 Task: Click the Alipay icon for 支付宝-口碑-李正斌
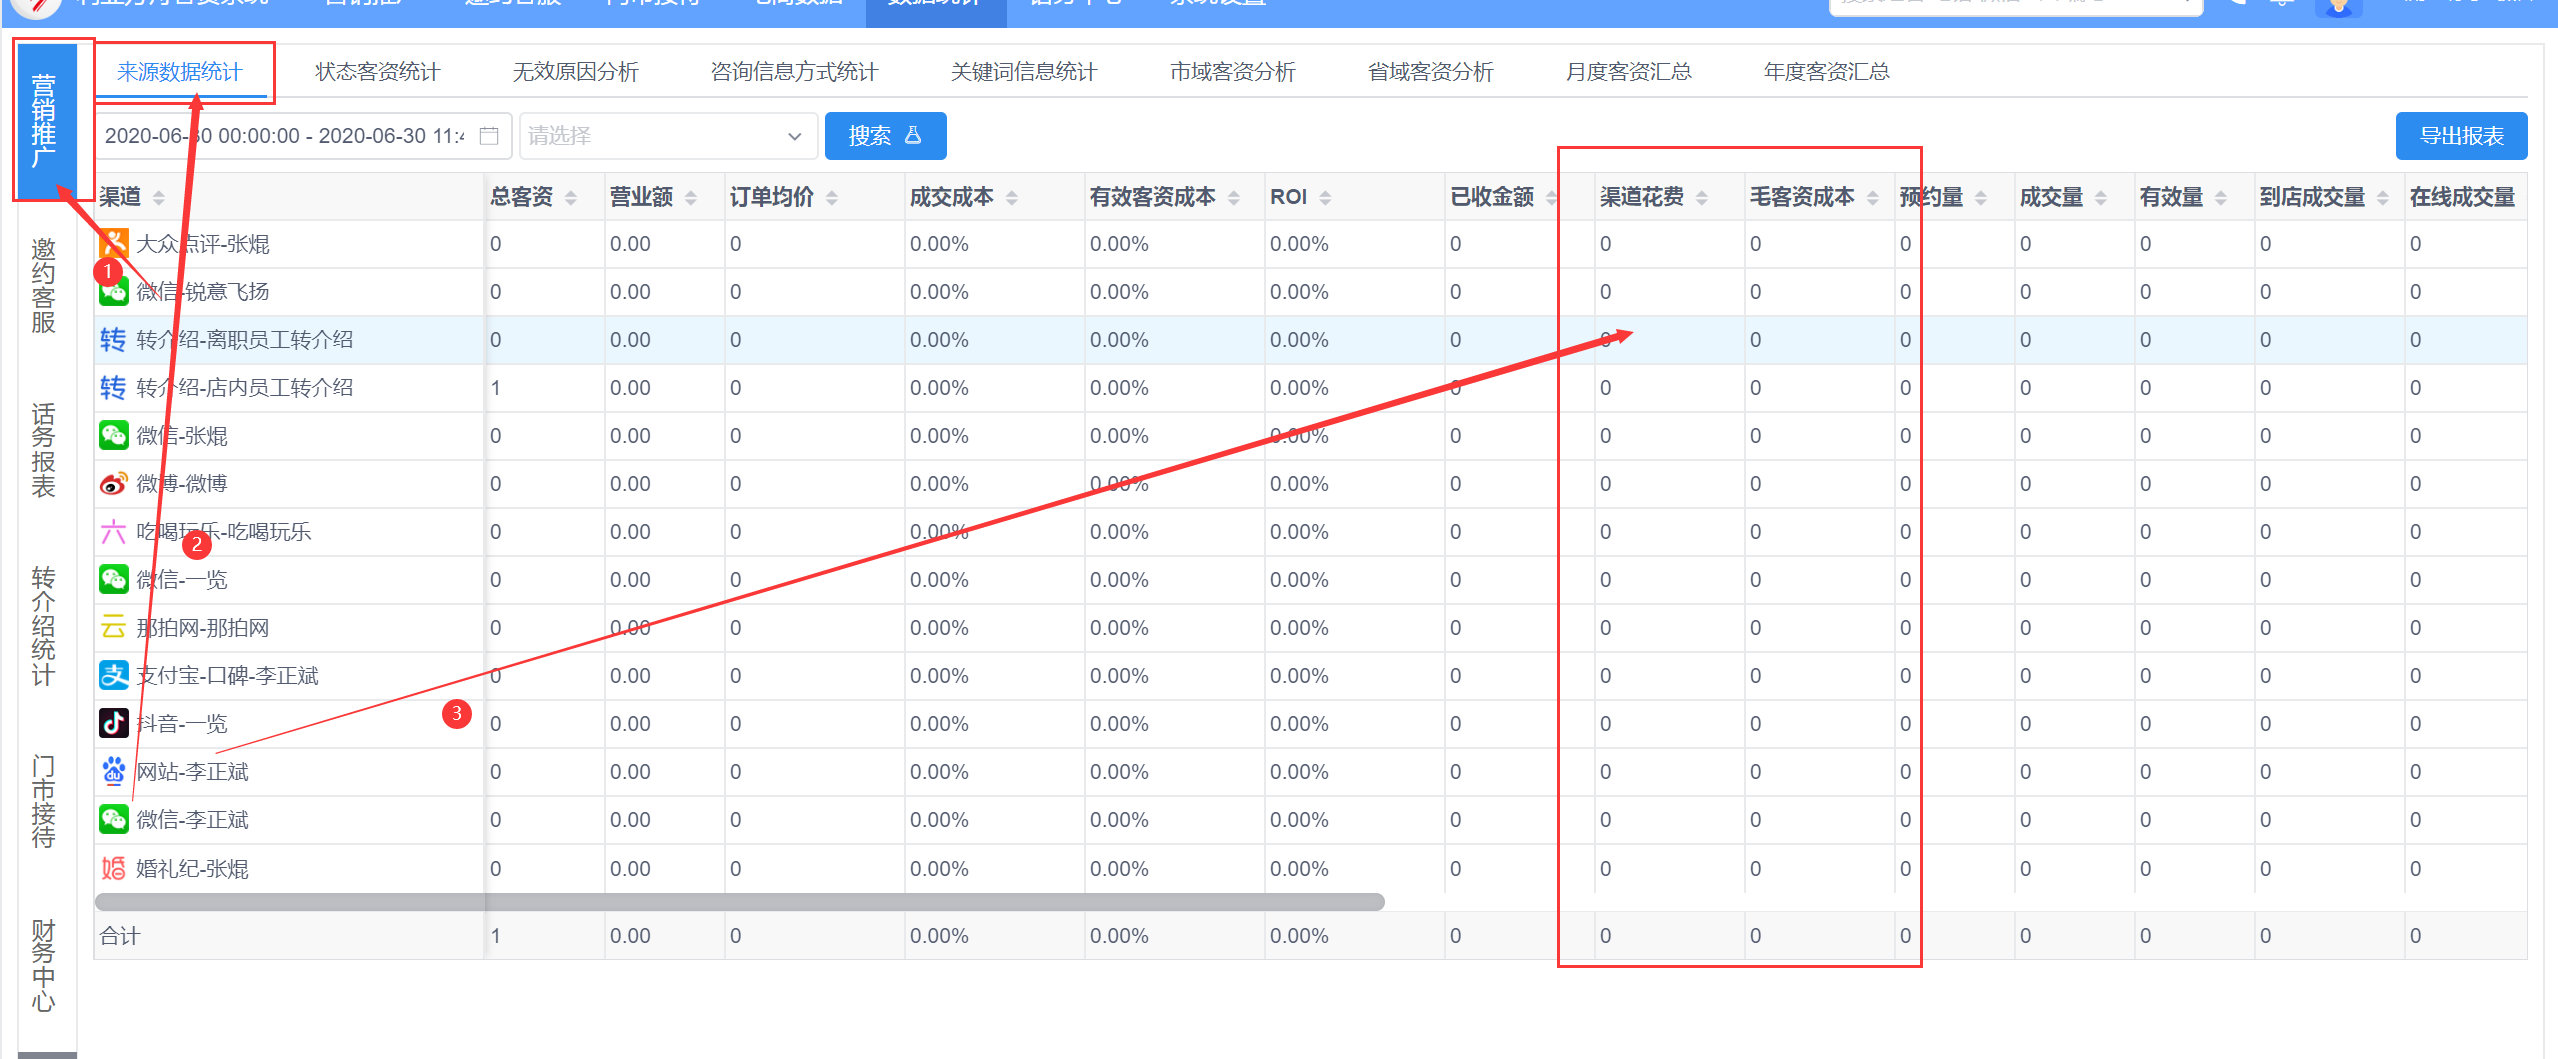[x=113, y=676]
